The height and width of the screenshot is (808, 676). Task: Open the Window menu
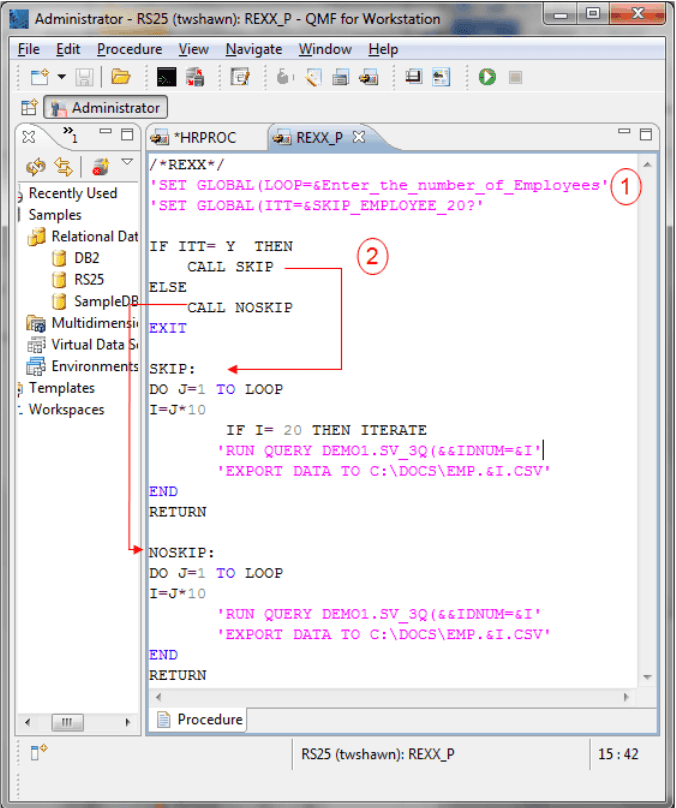[325, 49]
